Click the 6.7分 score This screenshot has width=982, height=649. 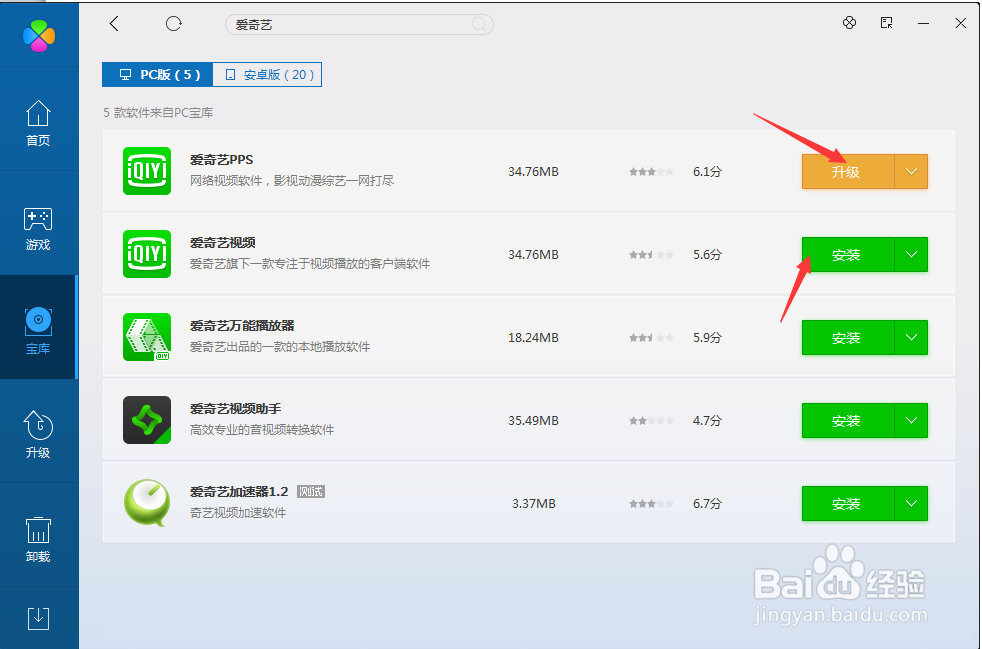coord(707,504)
